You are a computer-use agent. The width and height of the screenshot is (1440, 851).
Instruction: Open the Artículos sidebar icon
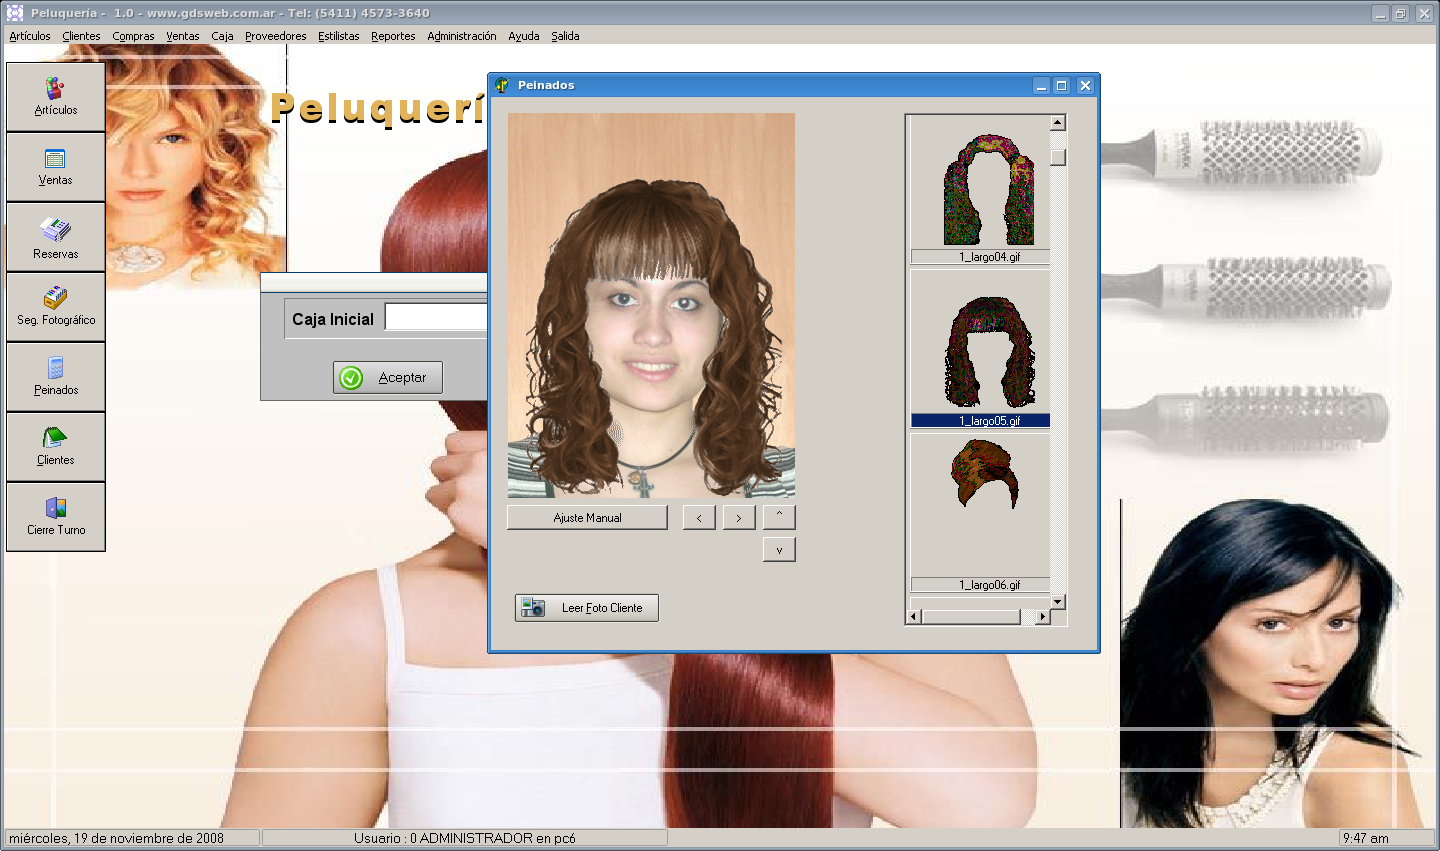[x=55, y=97]
